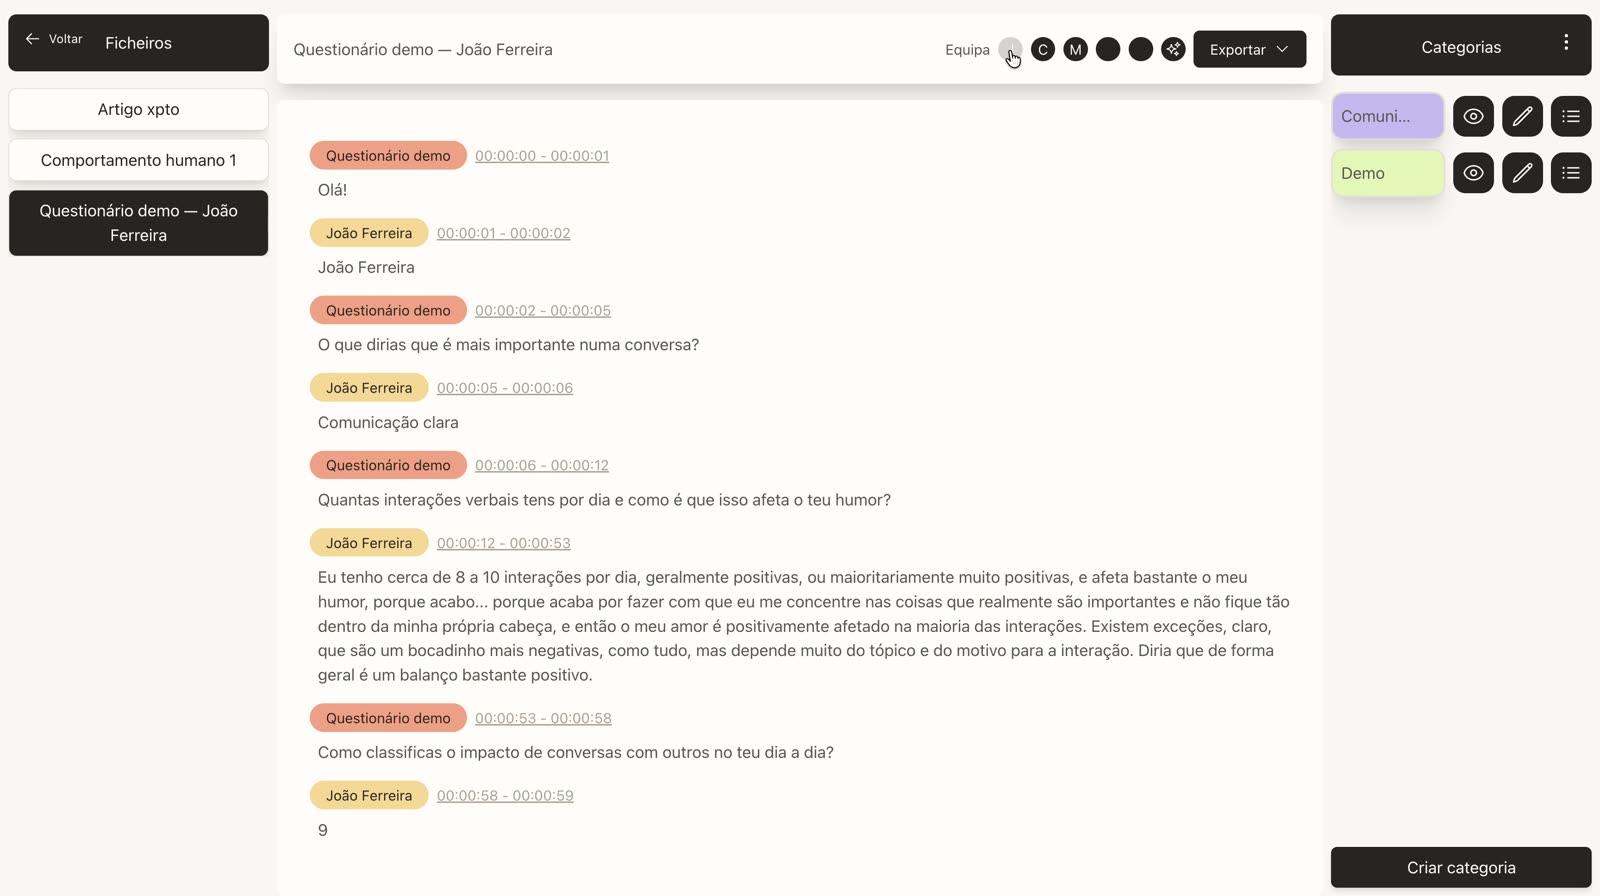Select the purple Comuni... category swatch

(1388, 116)
